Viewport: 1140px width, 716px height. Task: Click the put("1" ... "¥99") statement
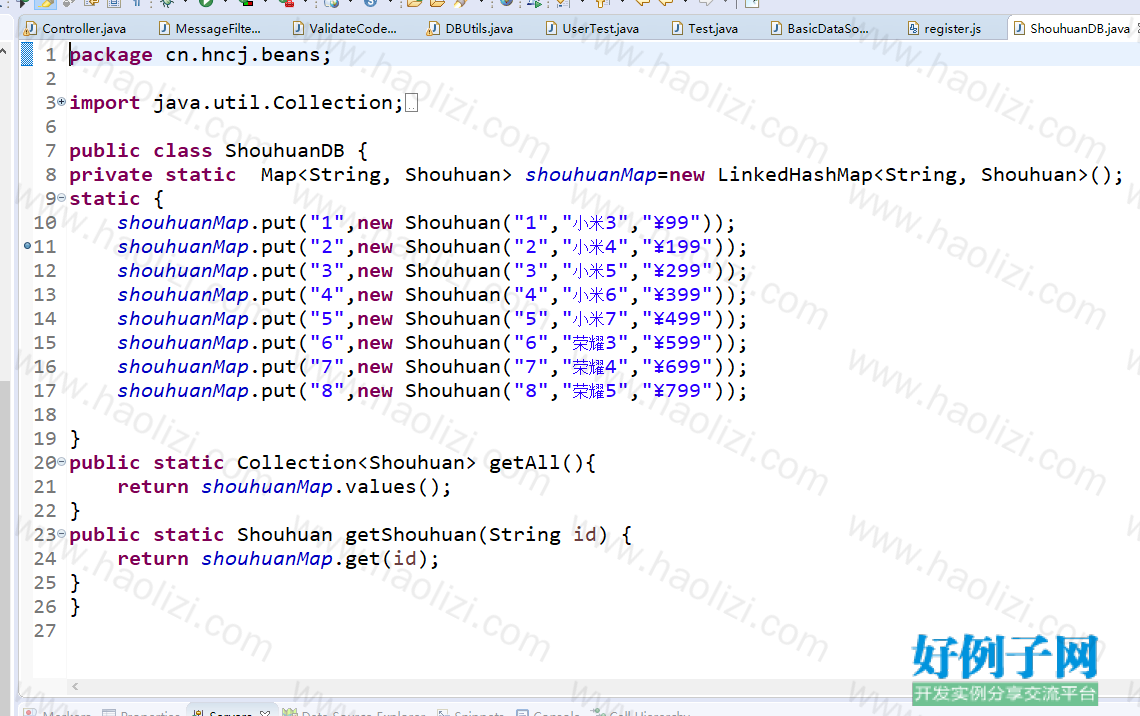426,222
